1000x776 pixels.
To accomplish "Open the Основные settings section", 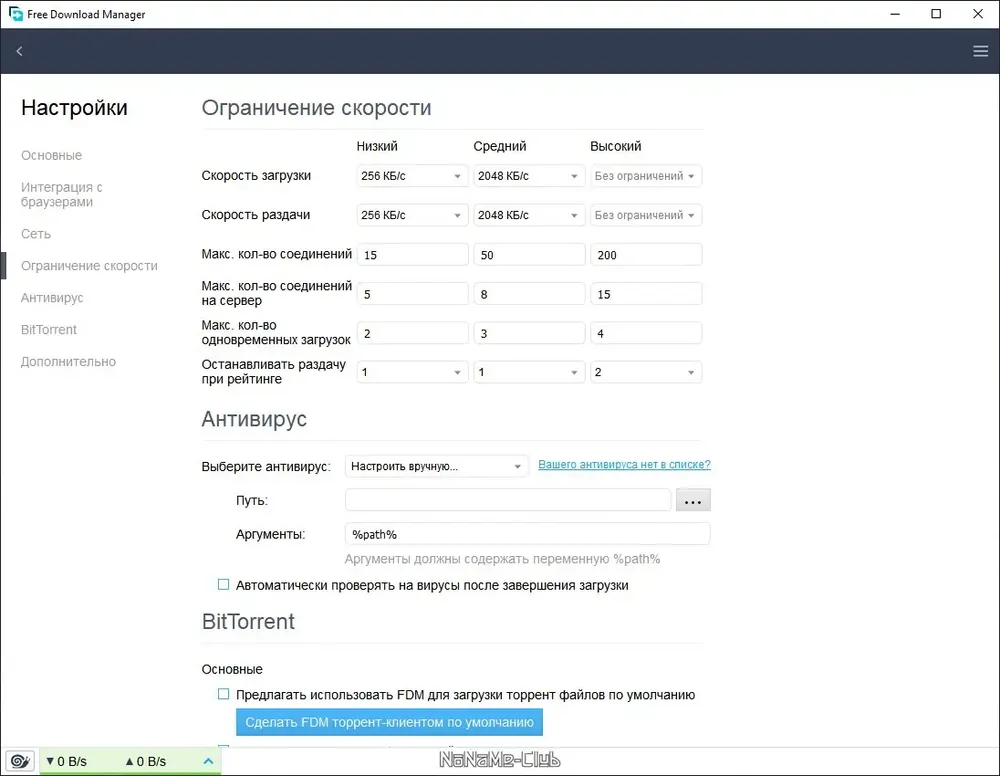I will point(52,156).
